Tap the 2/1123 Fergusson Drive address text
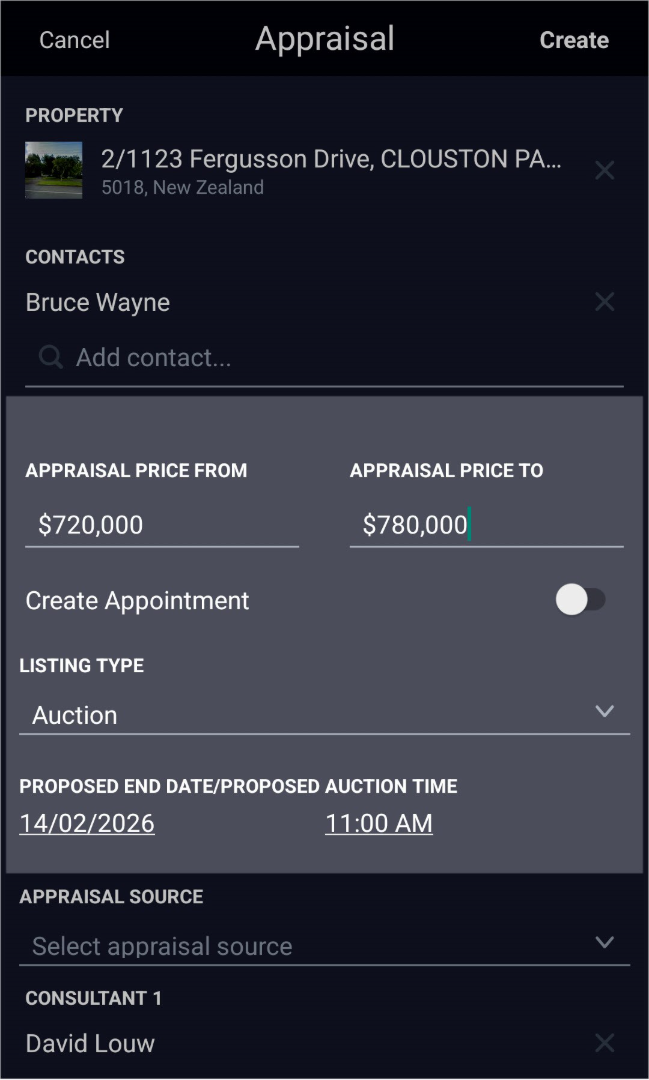Screen dimensions: 649x1080 [331, 159]
